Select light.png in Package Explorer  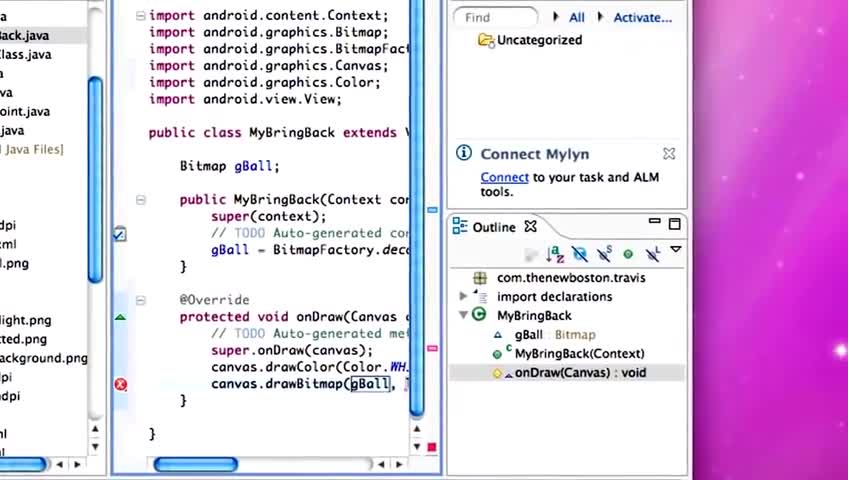point(25,320)
